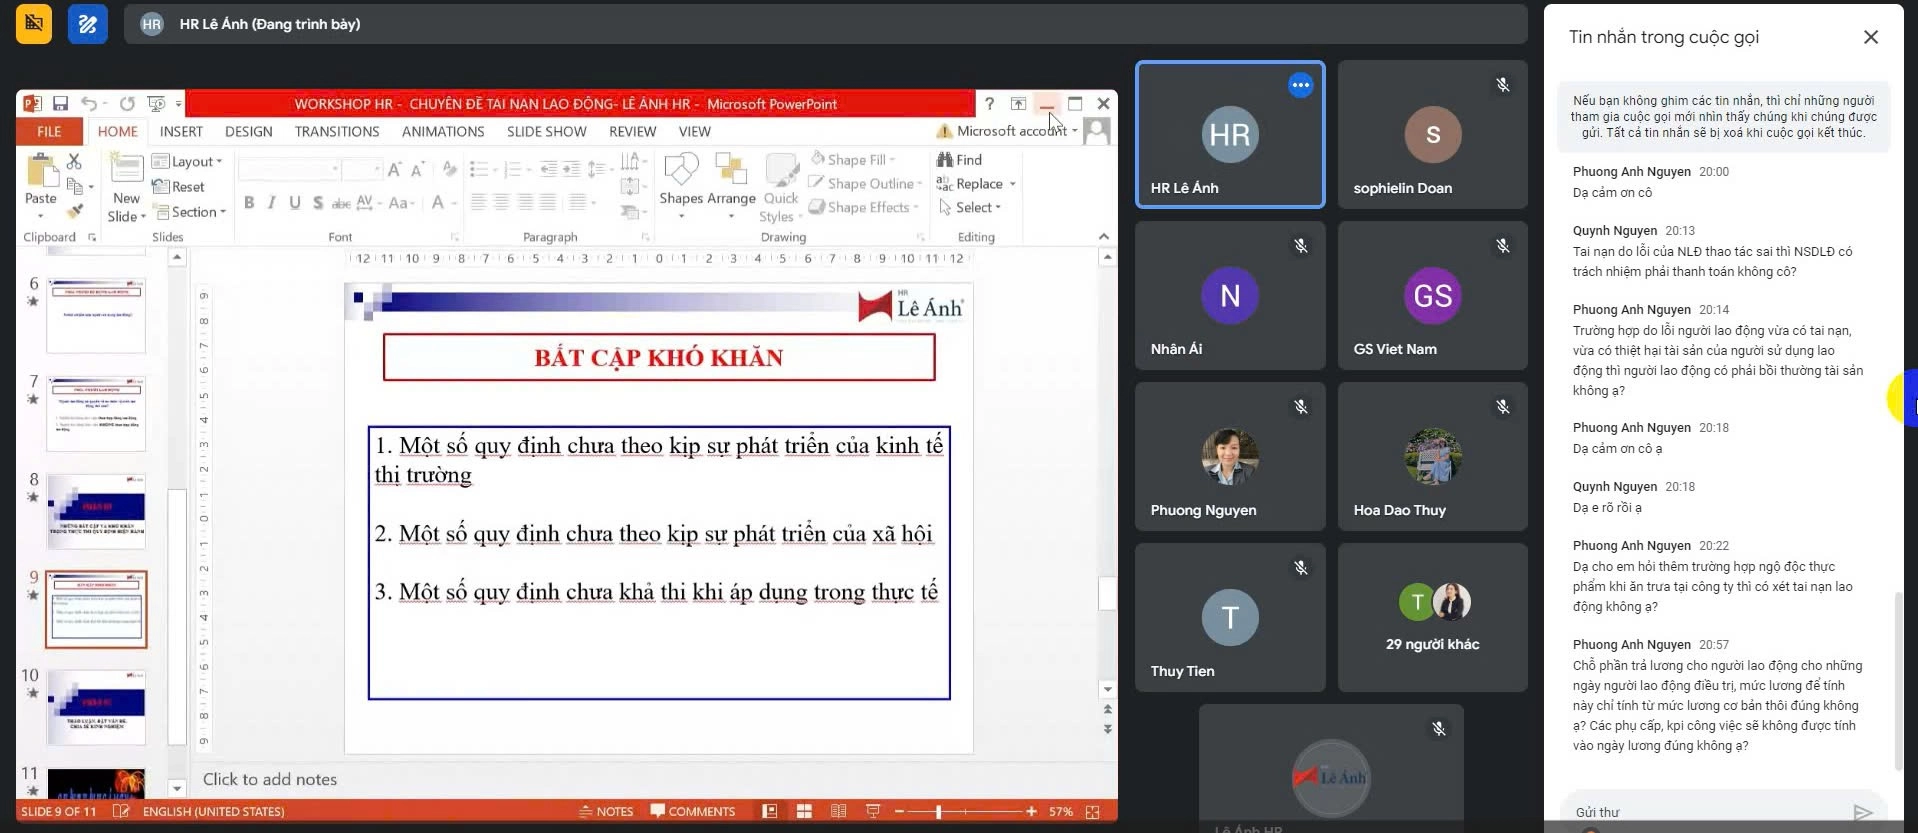The width and height of the screenshot is (1918, 833).
Task: Click the zoom slider in status bar
Action: [938, 812]
